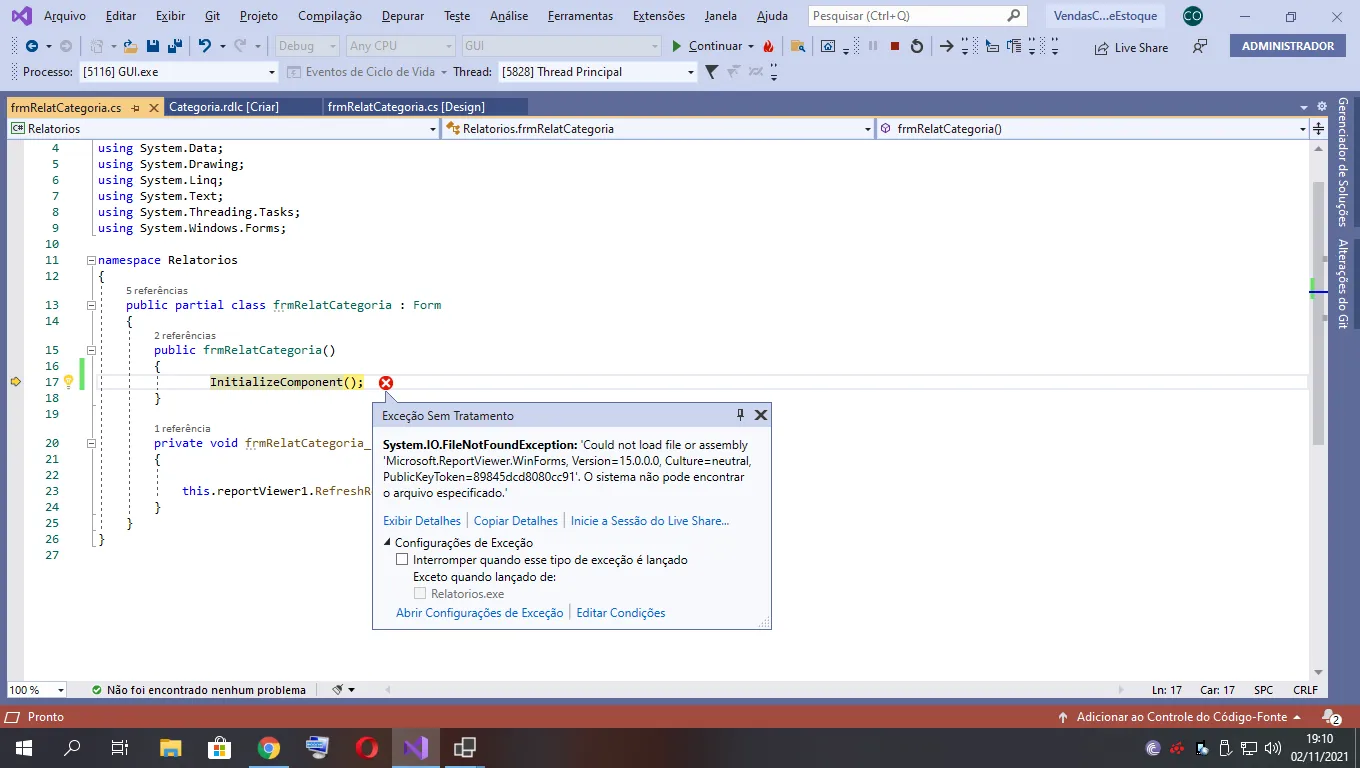Click the Restart debugging circular arrow icon
1360x768 pixels.
[x=916, y=46]
